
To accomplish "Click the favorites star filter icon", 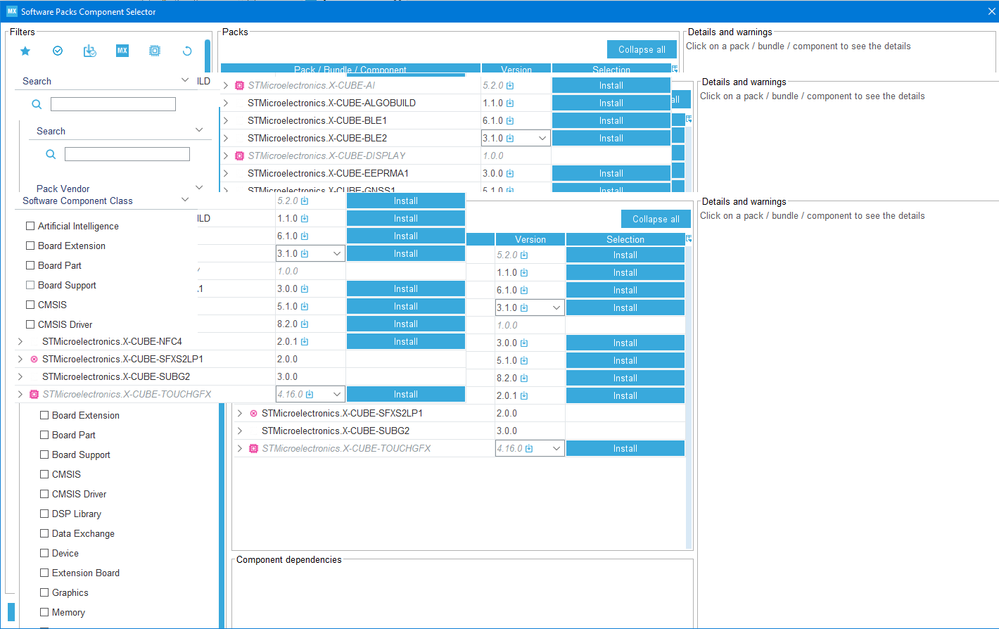I will click(x=25, y=51).
